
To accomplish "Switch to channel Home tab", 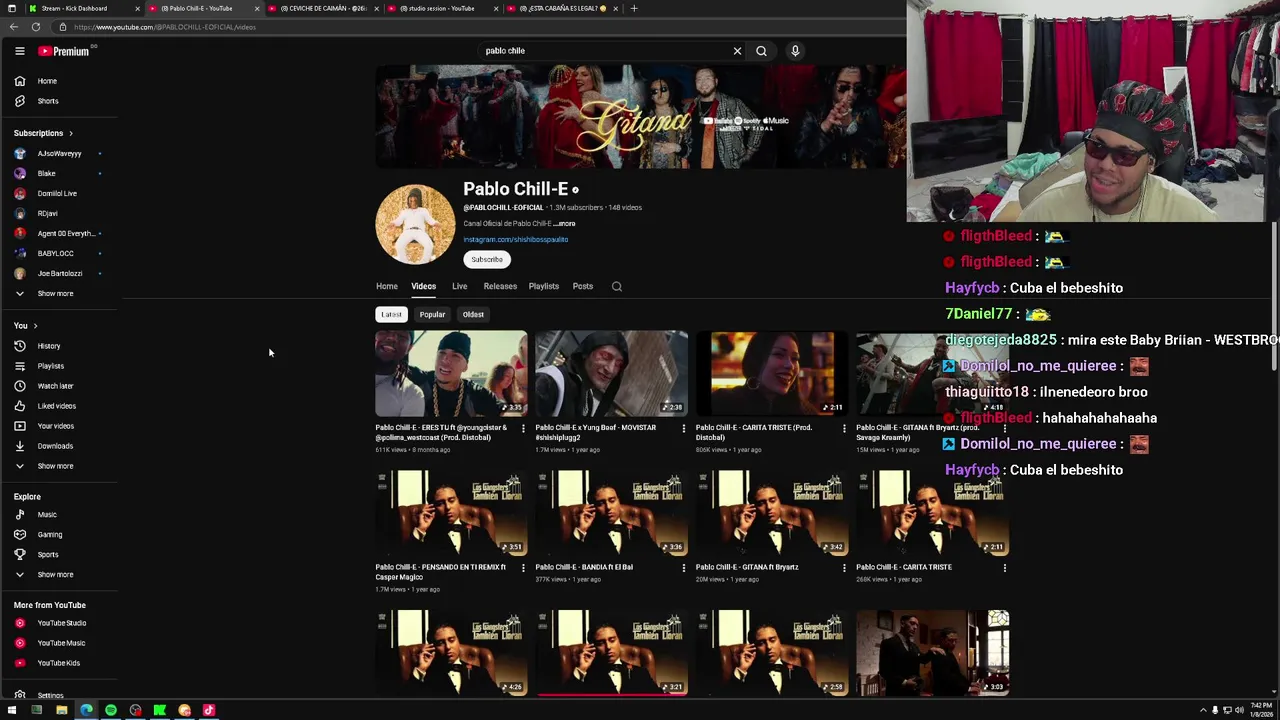I will (x=387, y=287).
